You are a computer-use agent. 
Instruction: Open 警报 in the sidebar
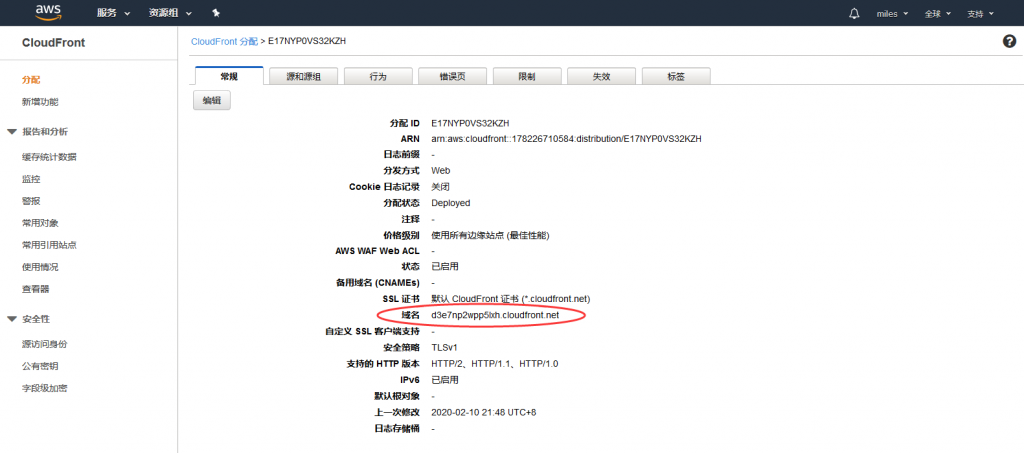[x=31, y=201]
